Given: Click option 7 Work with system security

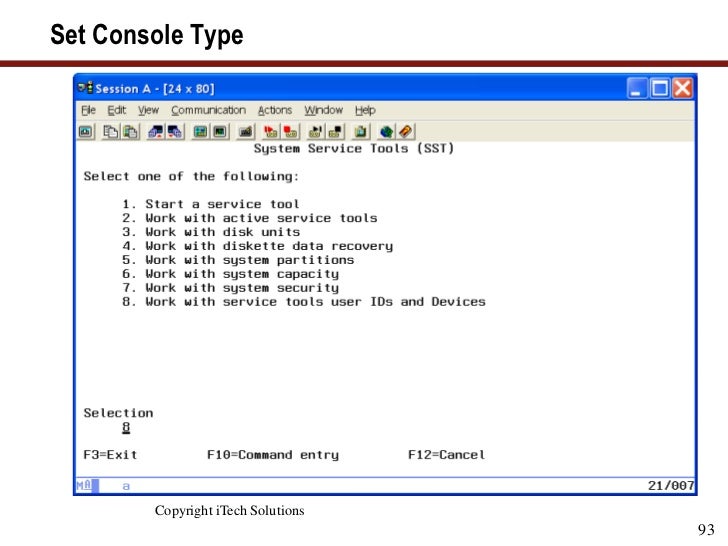Looking at the screenshot, I should tap(231, 288).
